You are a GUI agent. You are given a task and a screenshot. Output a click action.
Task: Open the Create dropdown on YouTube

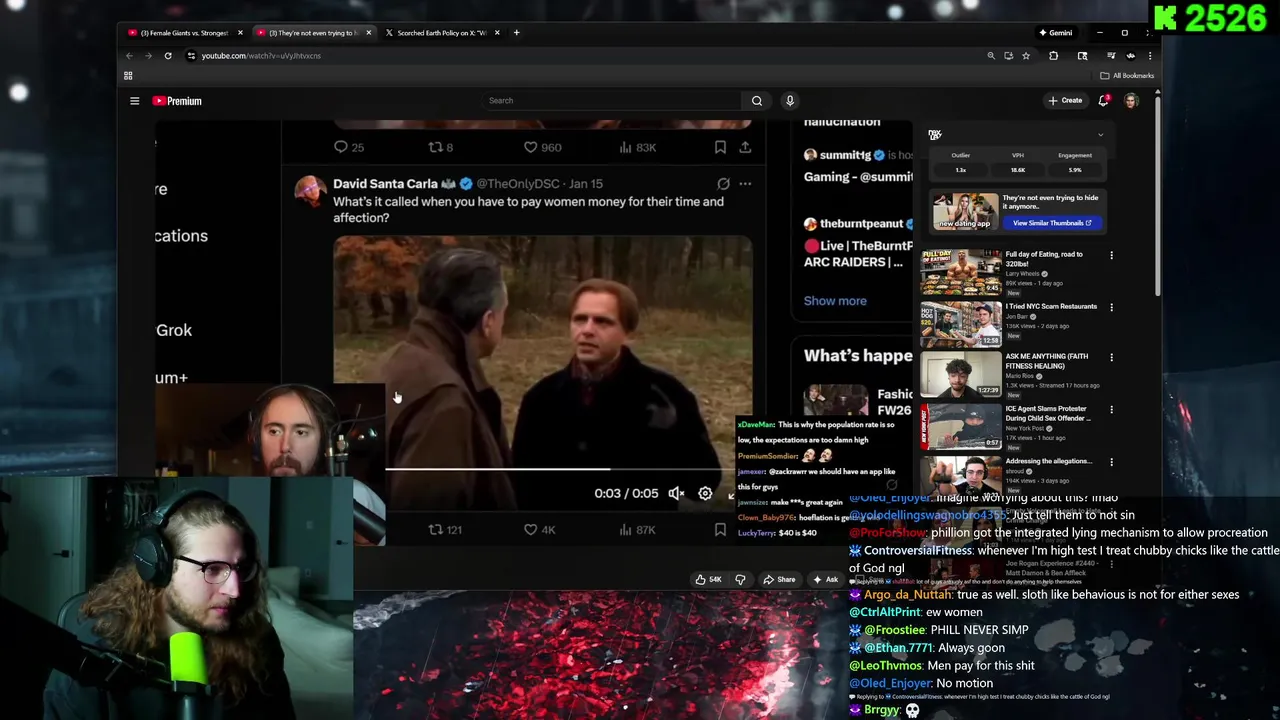tap(1065, 100)
